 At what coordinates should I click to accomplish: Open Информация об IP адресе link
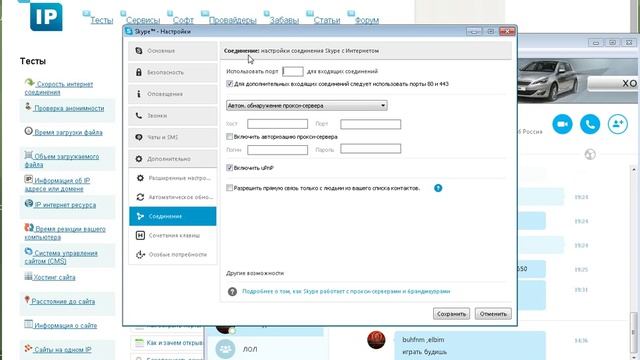58,184
